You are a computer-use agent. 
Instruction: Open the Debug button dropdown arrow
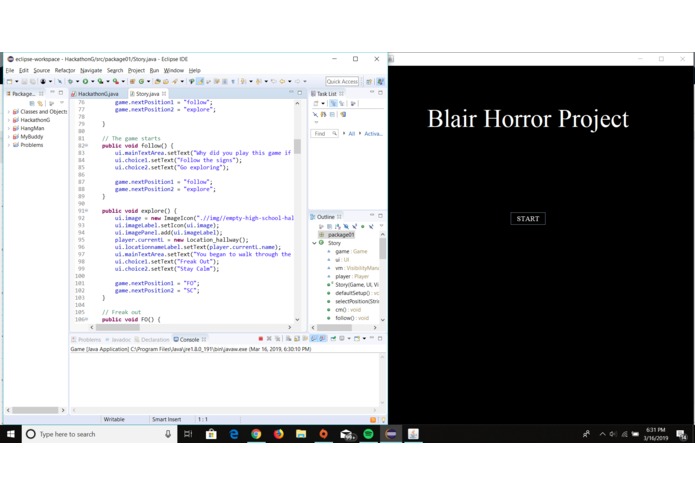point(77,82)
